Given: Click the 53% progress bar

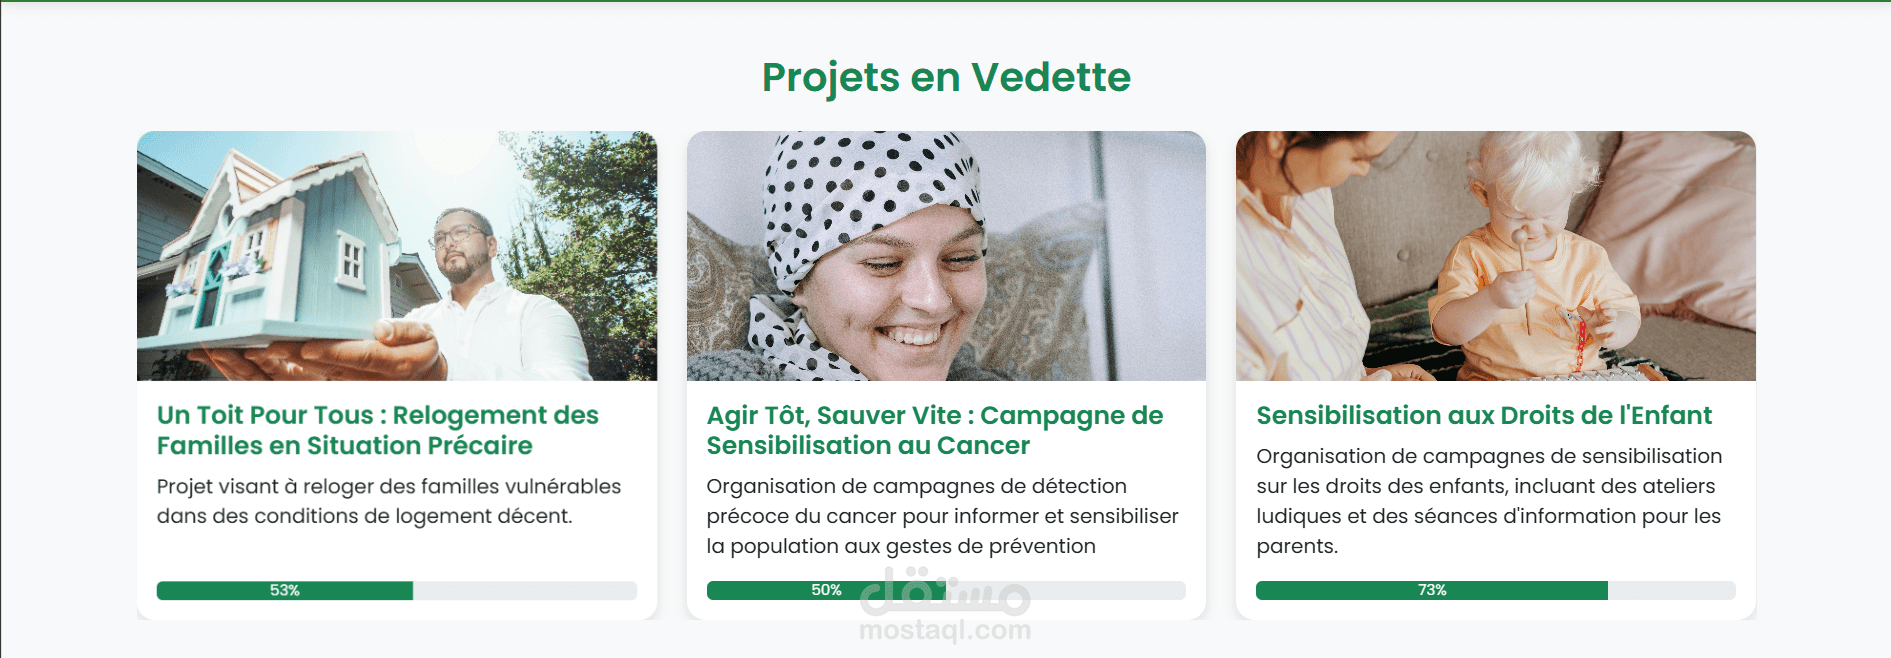Looking at the screenshot, I should click(397, 590).
